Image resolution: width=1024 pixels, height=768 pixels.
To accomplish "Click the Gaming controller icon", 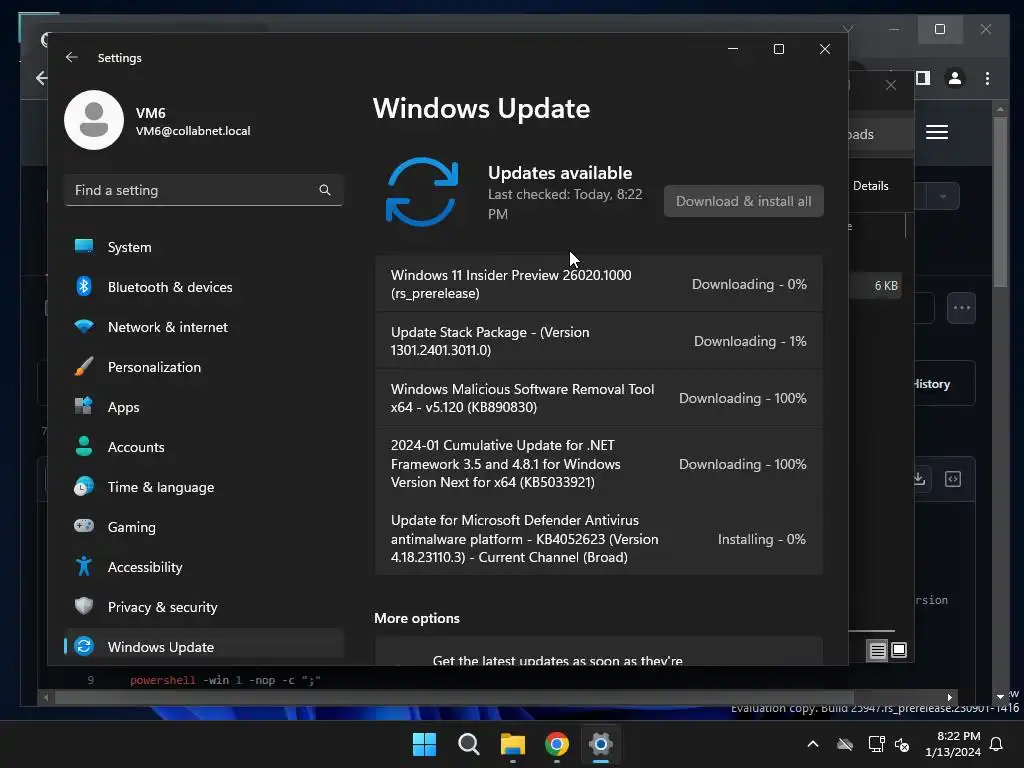I will coord(84,526).
